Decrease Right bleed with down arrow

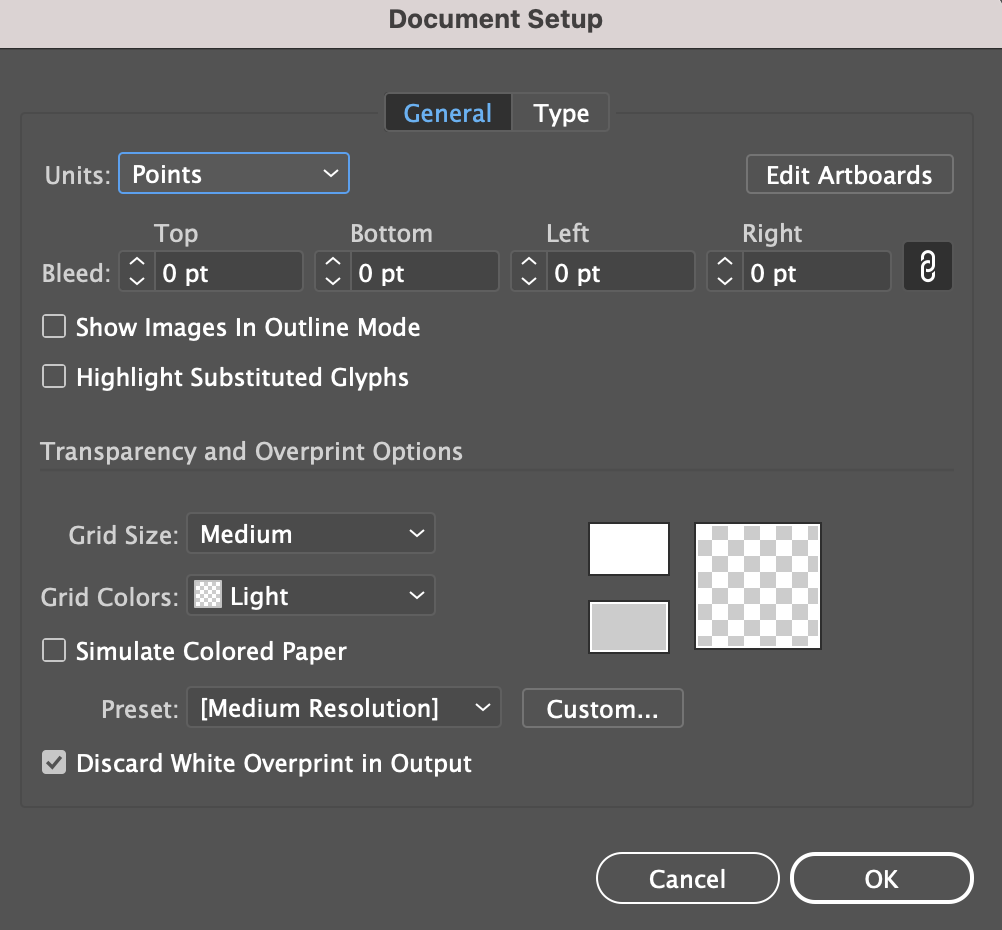pyautogui.click(x=725, y=281)
